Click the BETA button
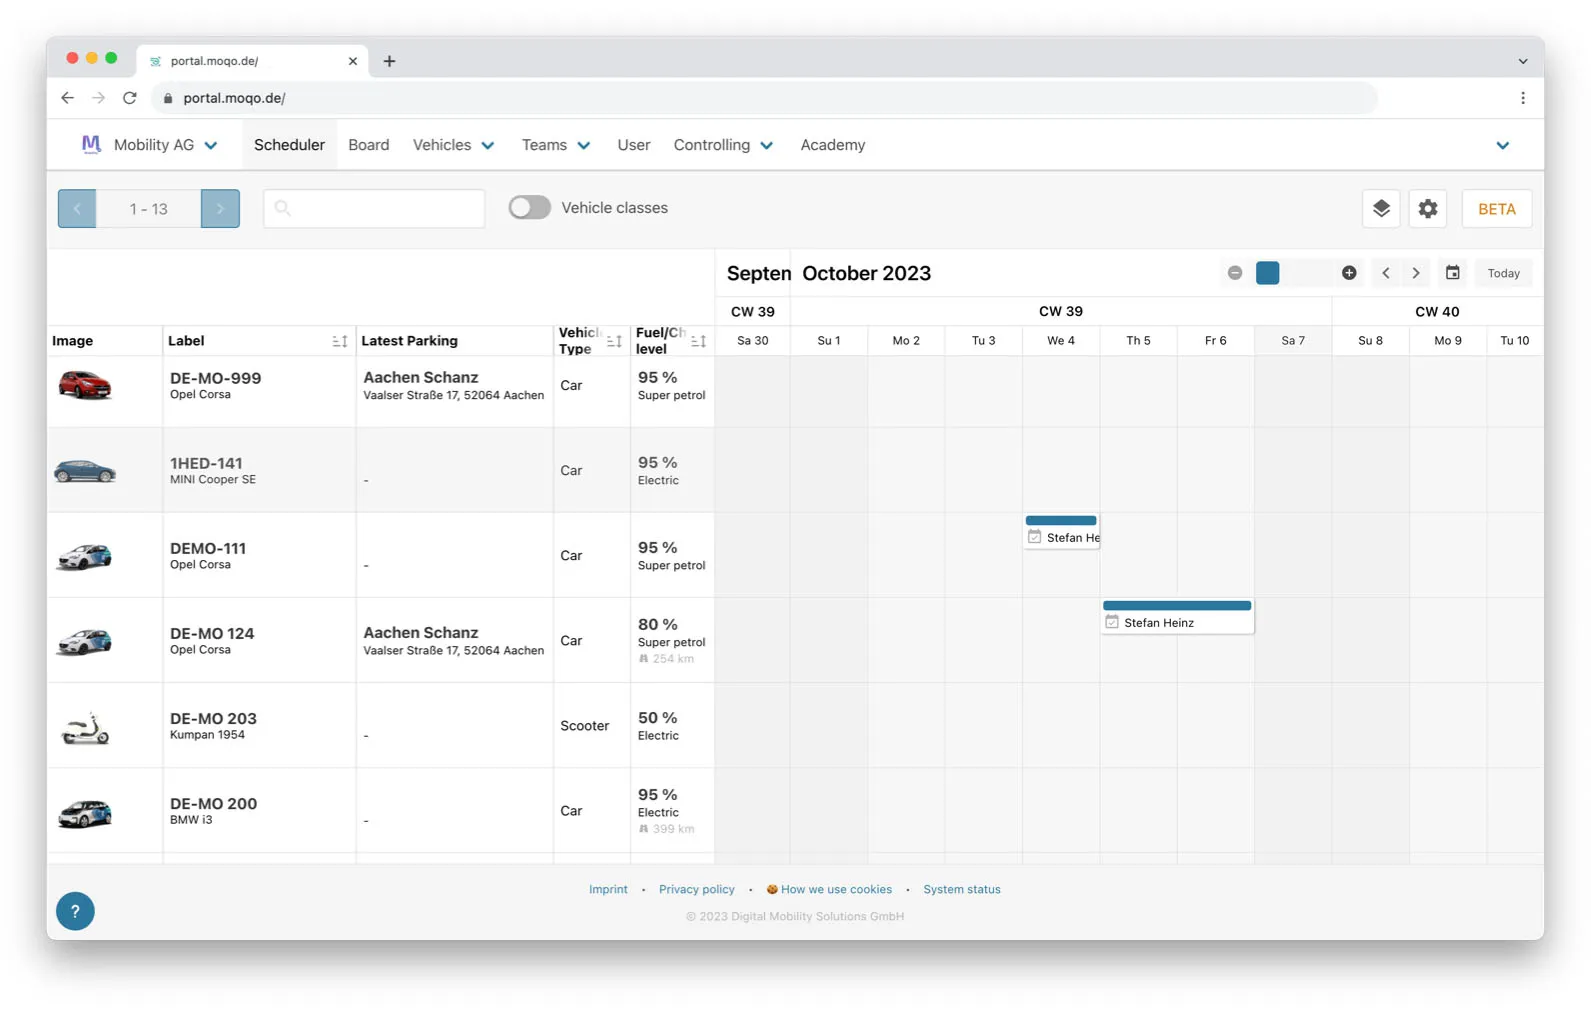This screenshot has height=1012, width=1591. pyautogui.click(x=1496, y=209)
